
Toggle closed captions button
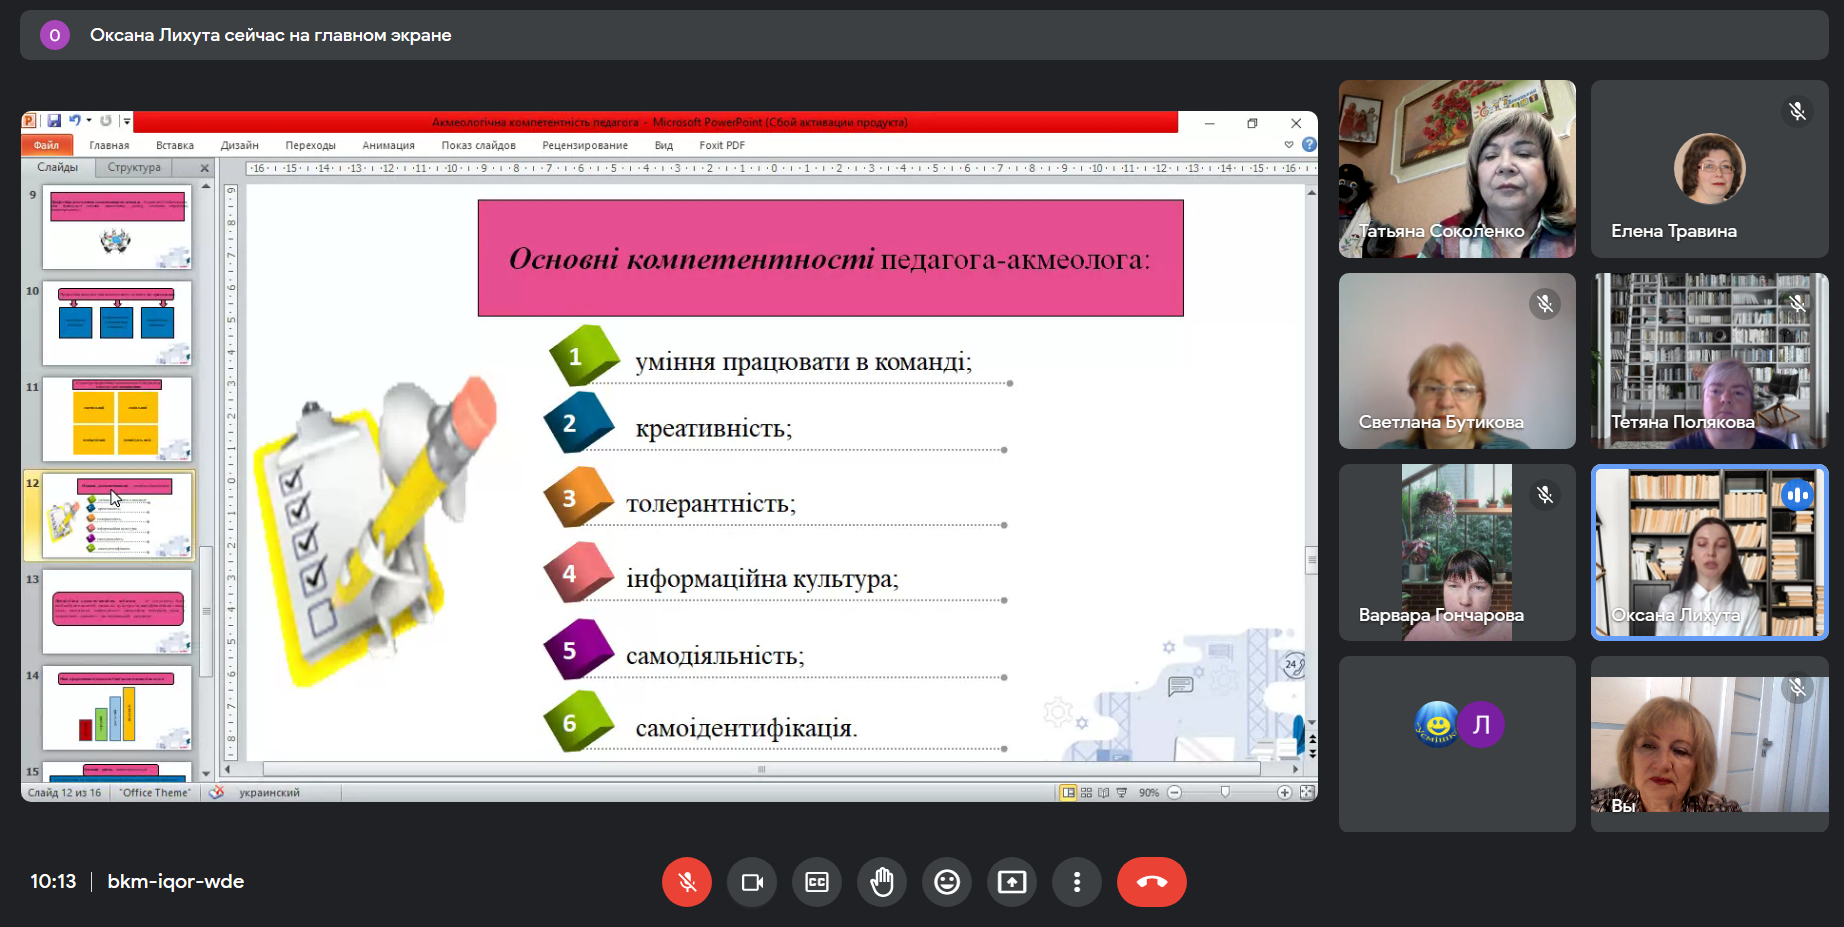(817, 882)
